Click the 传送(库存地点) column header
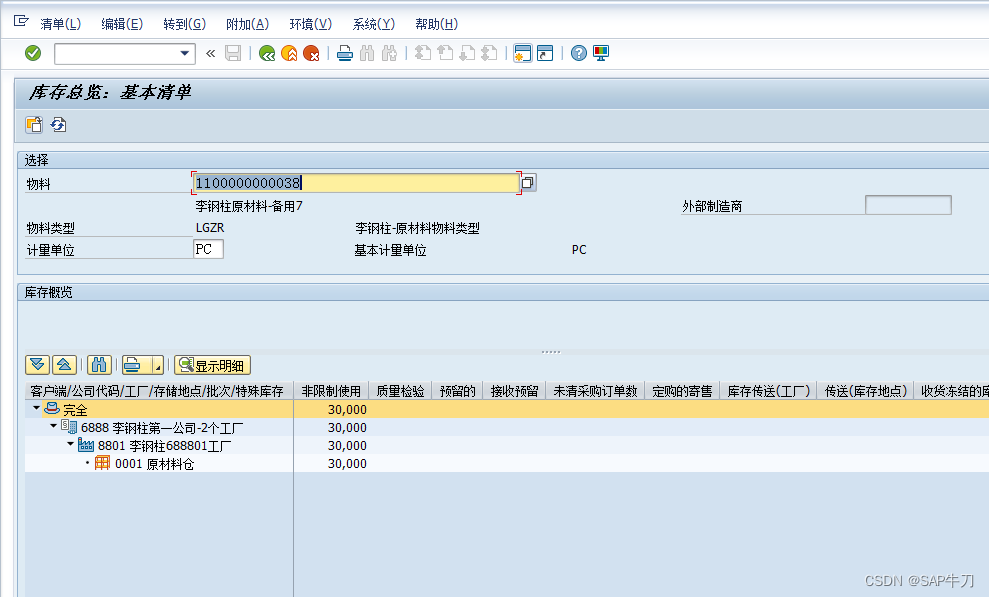Viewport: 989px width, 597px height. pos(865,391)
